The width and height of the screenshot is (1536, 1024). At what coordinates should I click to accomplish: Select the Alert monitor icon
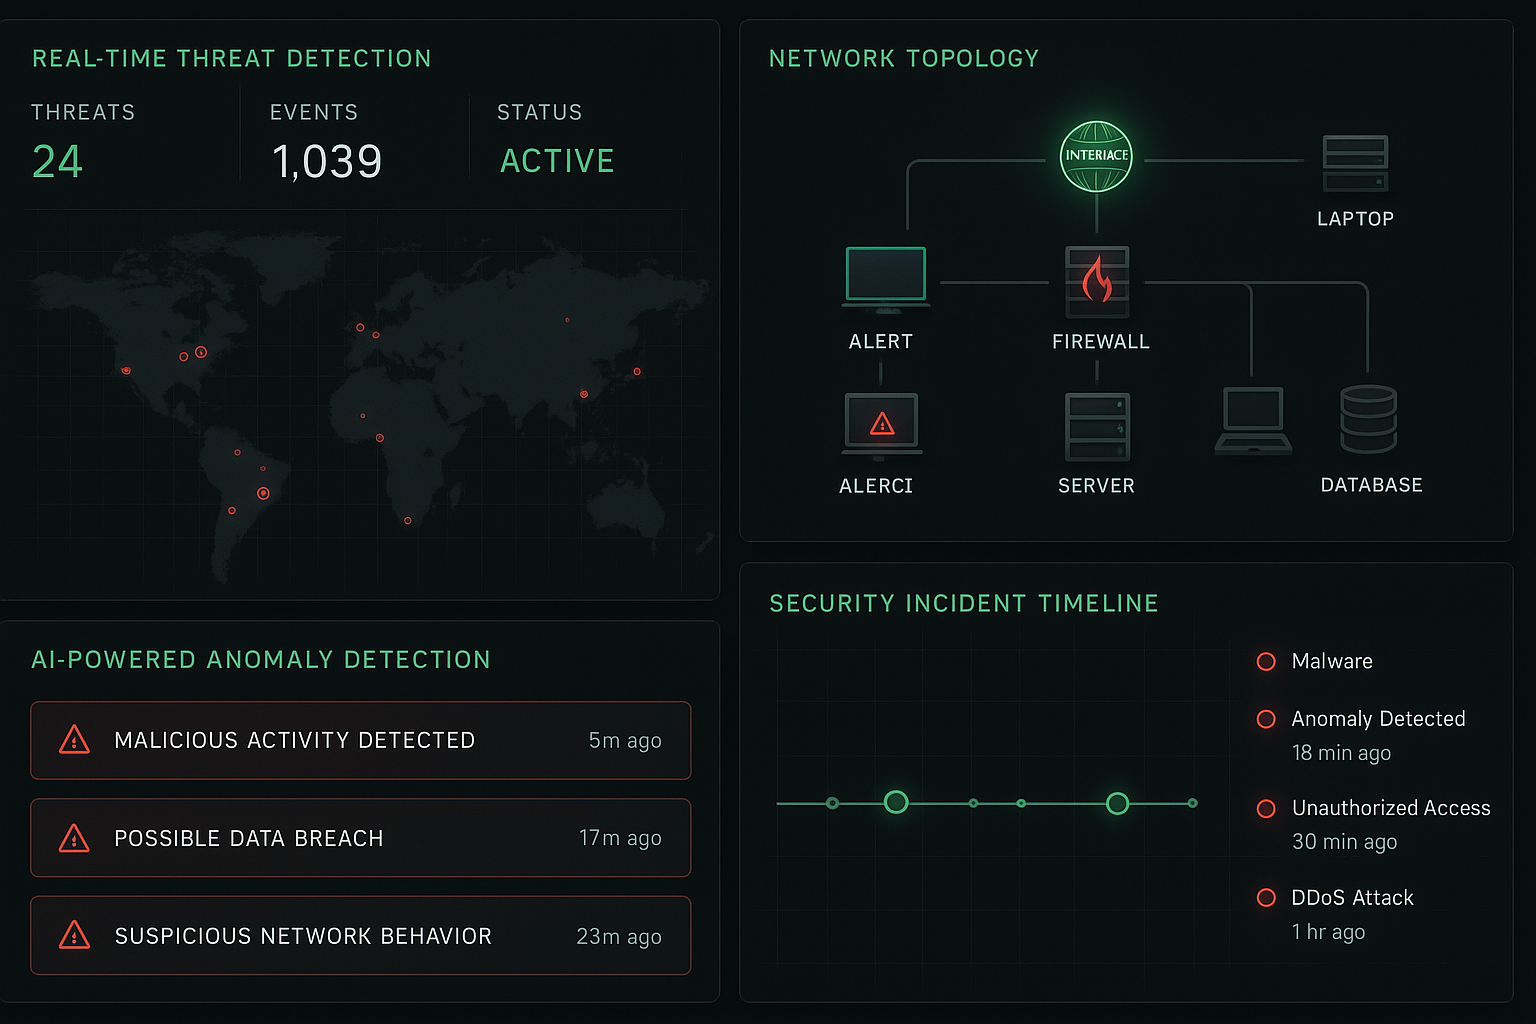coord(884,273)
